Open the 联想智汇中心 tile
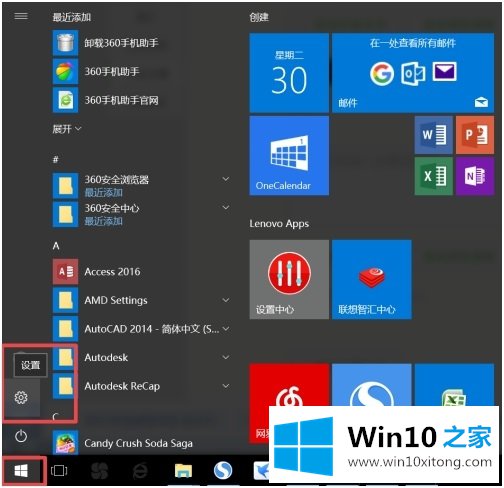This screenshot has height=488, width=504. 372,279
